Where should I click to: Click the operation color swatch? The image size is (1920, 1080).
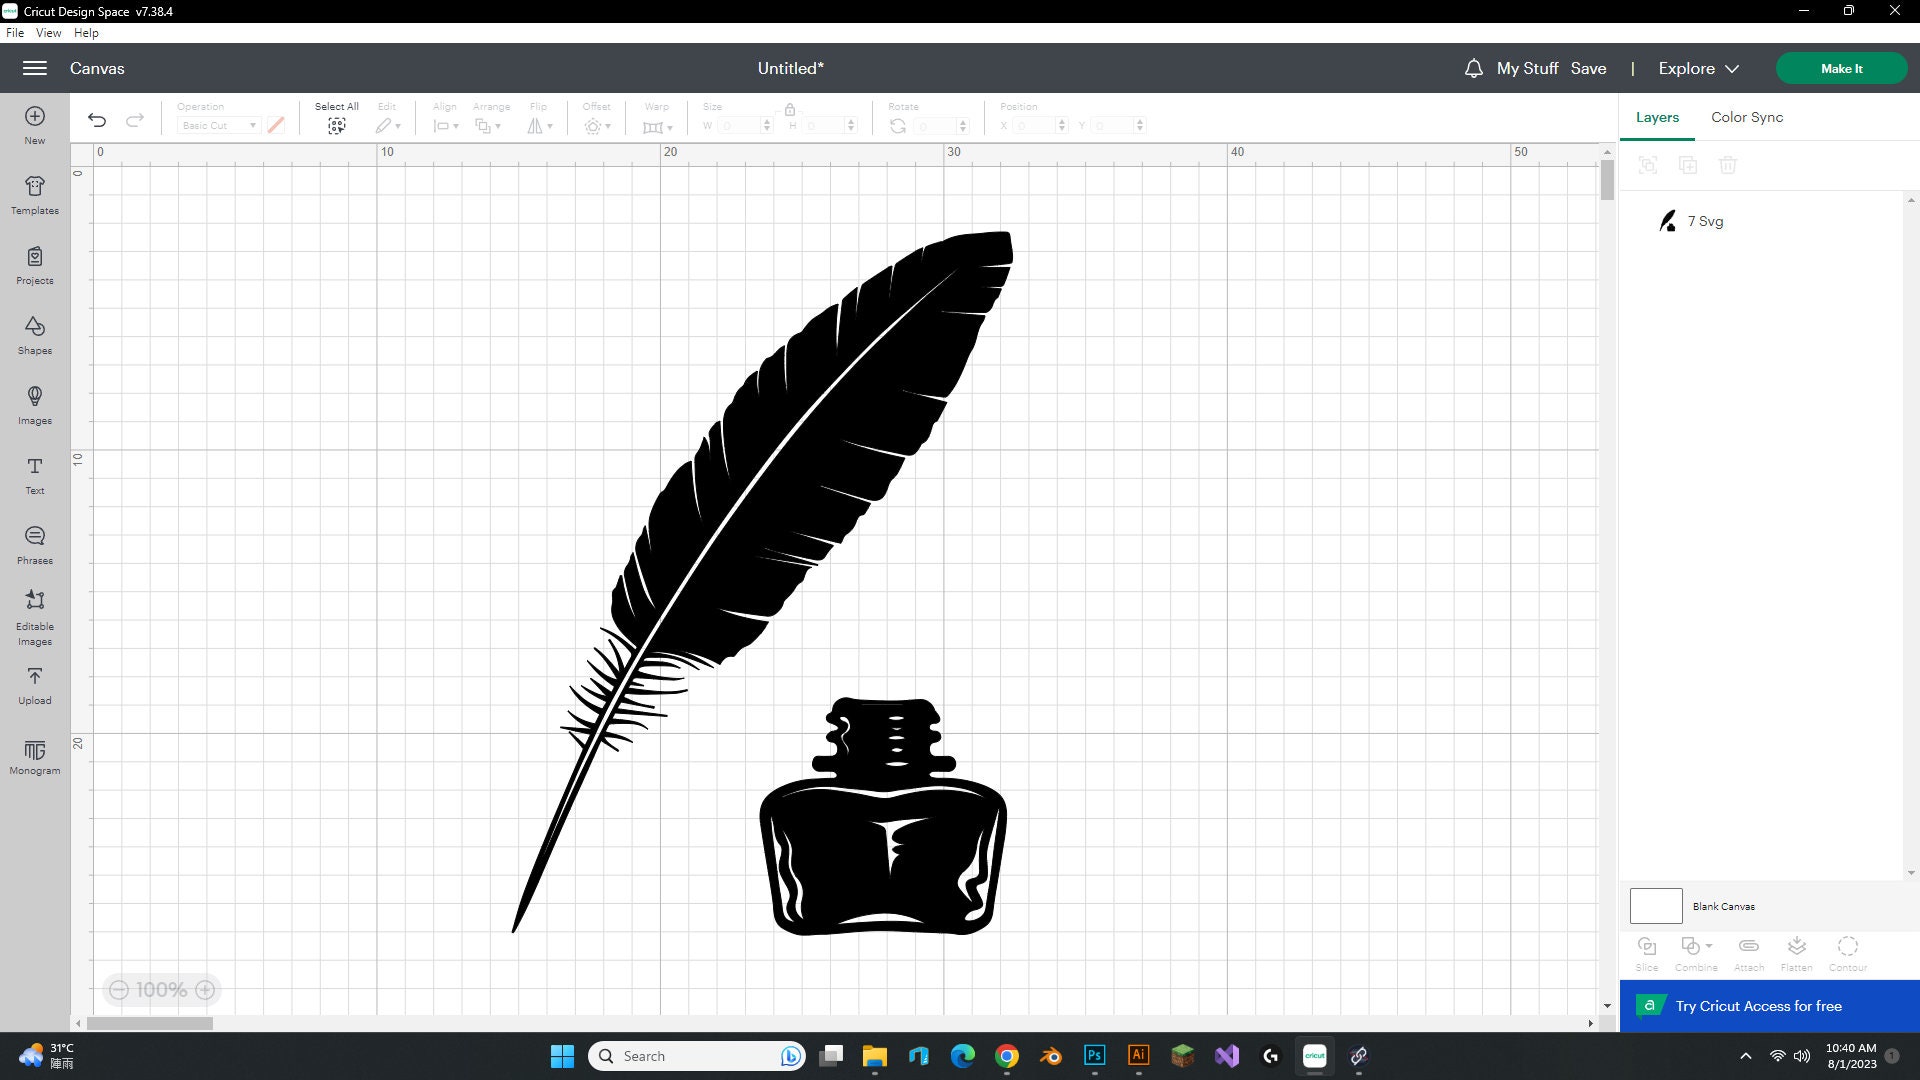[276, 125]
